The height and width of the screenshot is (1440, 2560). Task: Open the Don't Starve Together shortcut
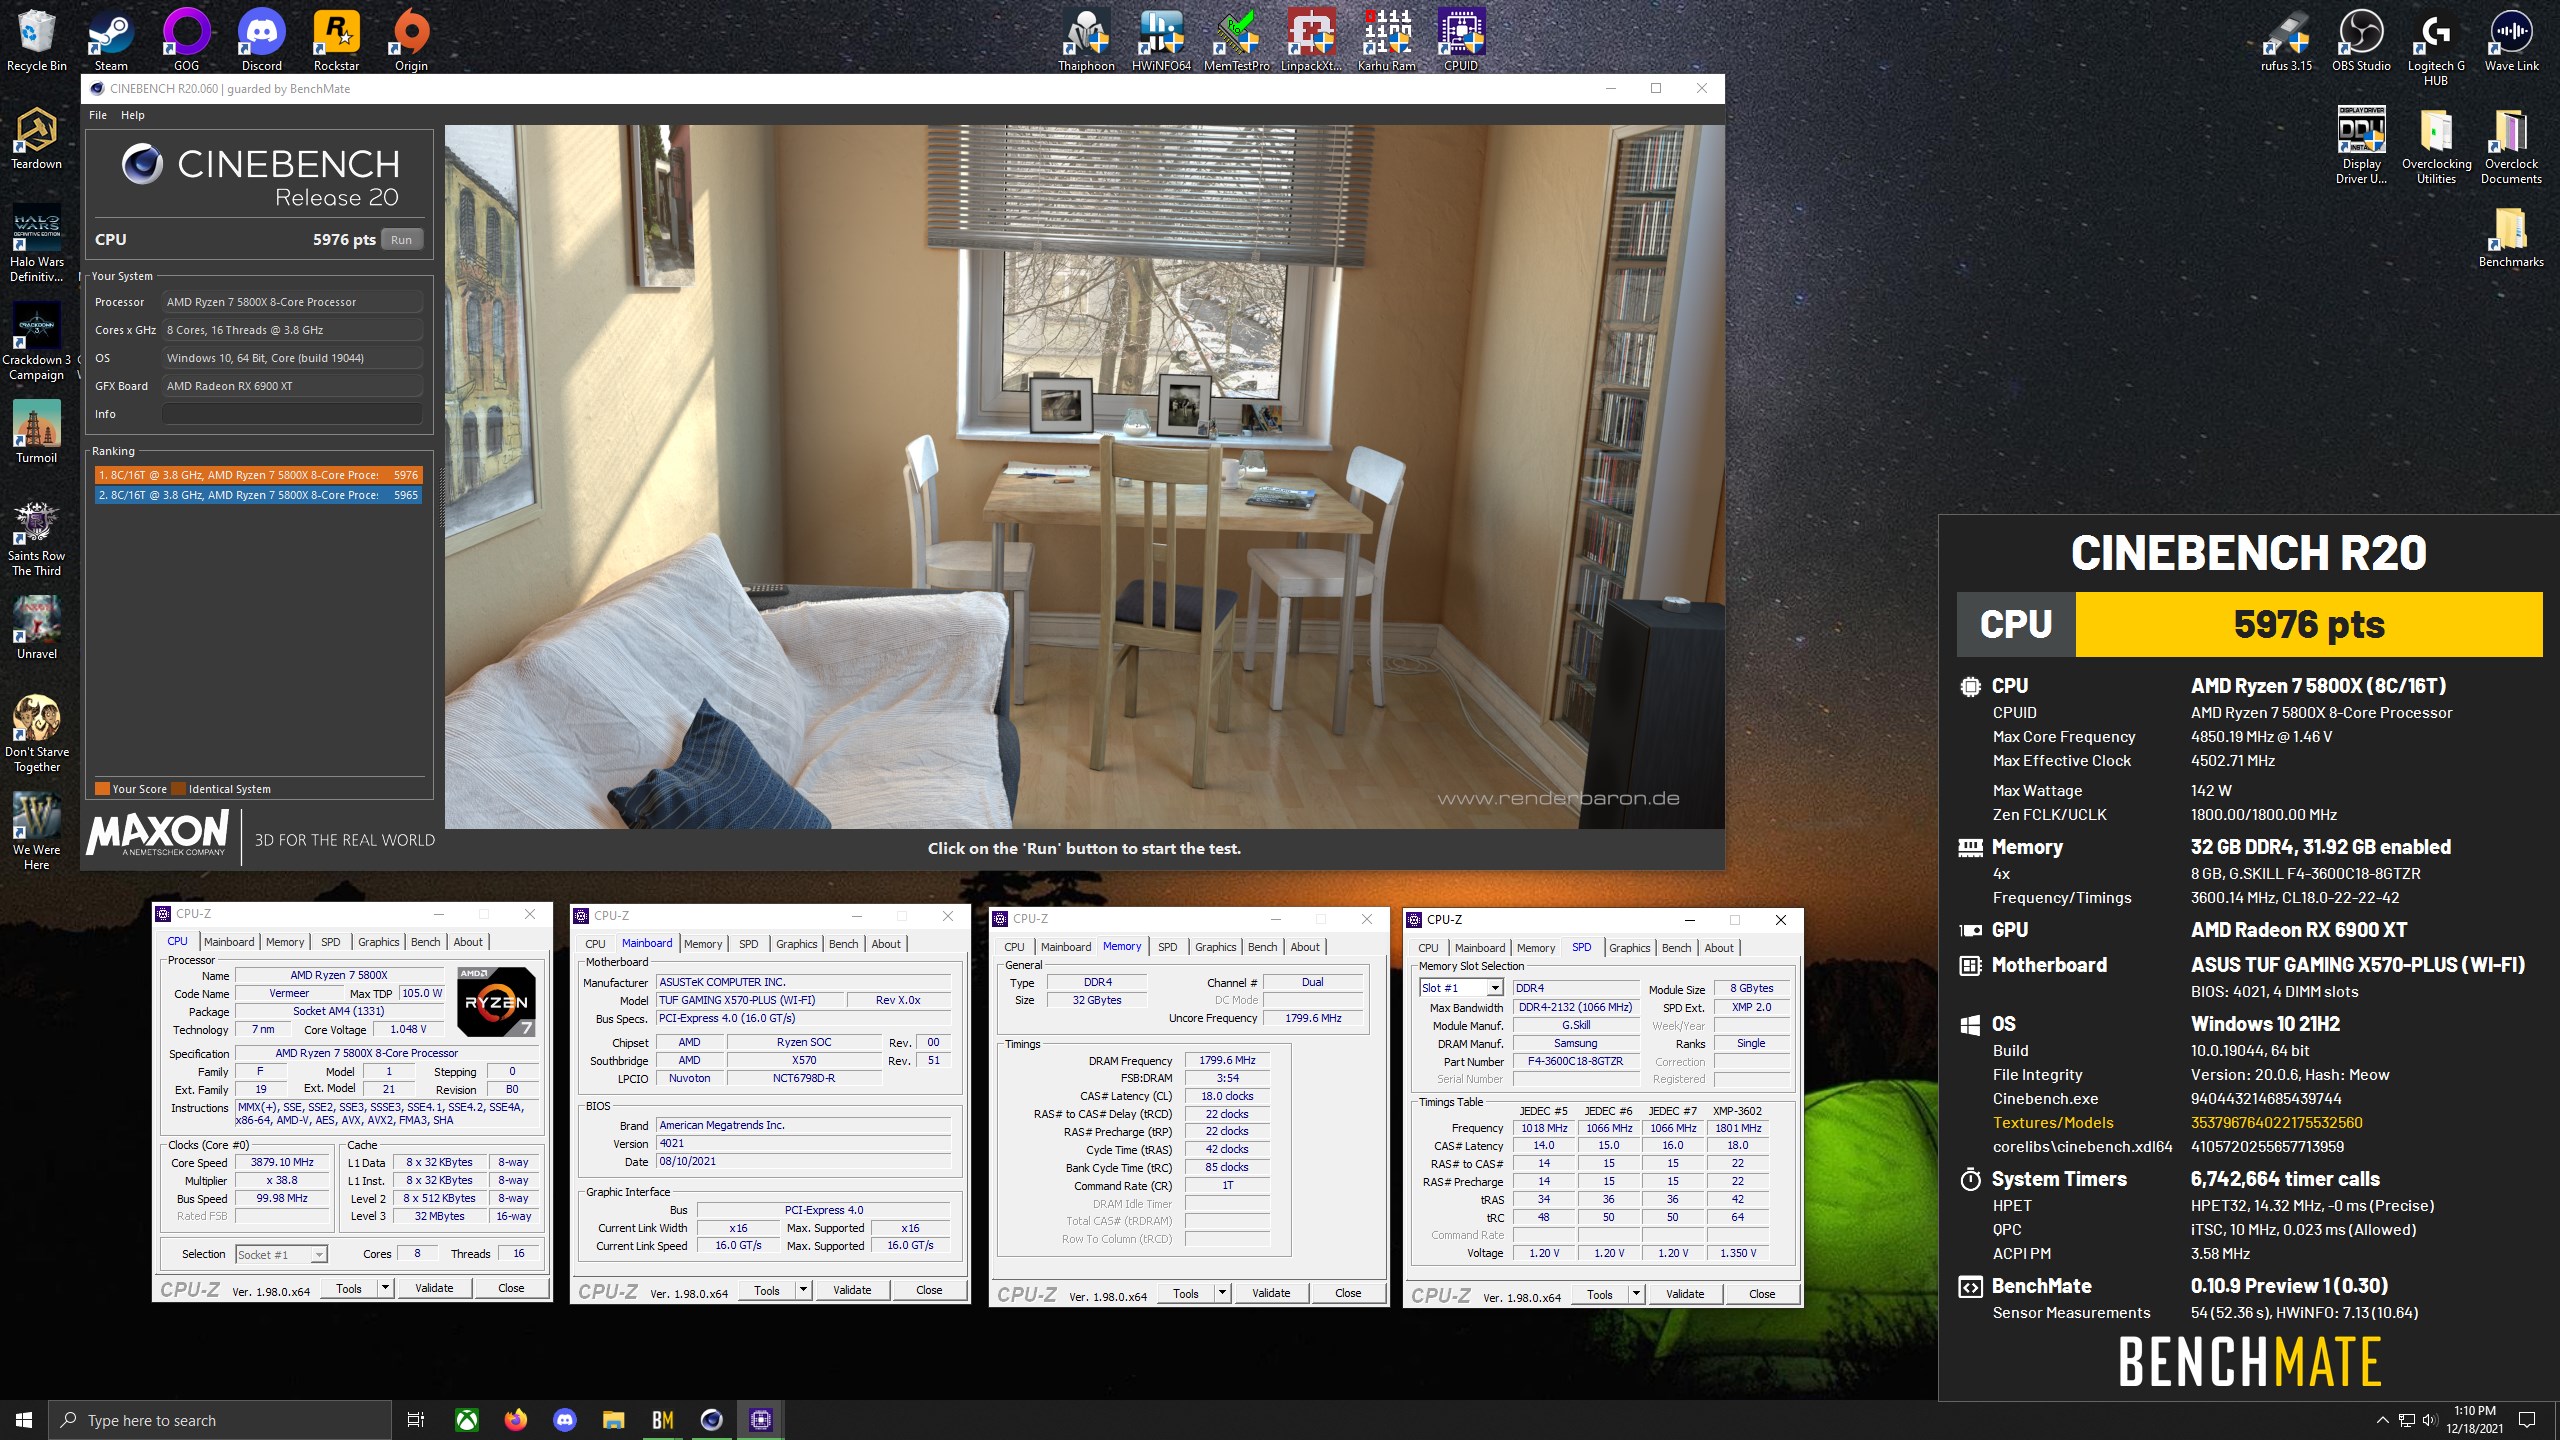[37, 734]
